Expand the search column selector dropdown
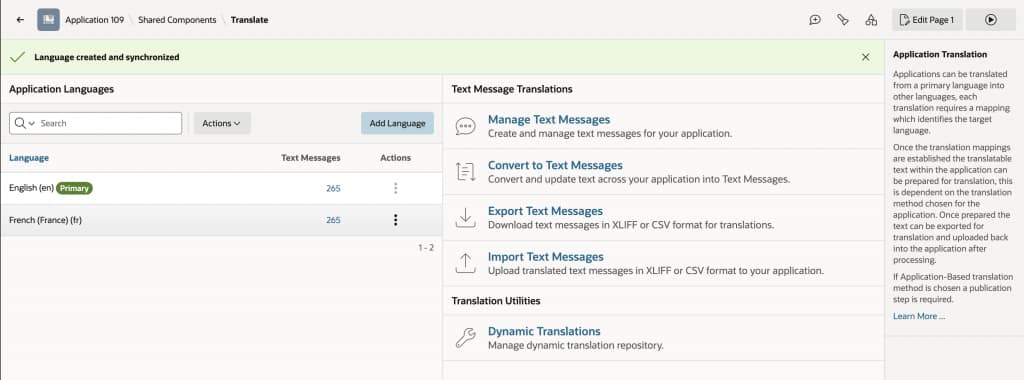Viewport: 1024px width, 380px height. tap(24, 123)
